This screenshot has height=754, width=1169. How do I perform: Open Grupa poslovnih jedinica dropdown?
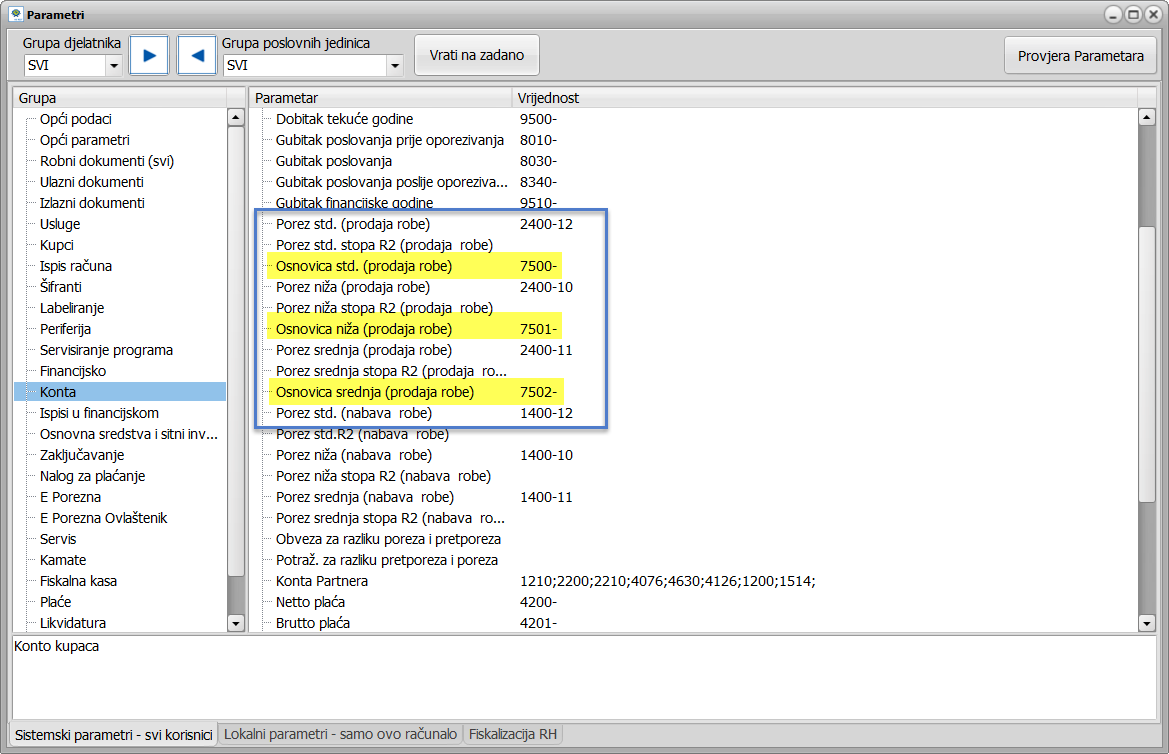pyautogui.click(x=394, y=66)
